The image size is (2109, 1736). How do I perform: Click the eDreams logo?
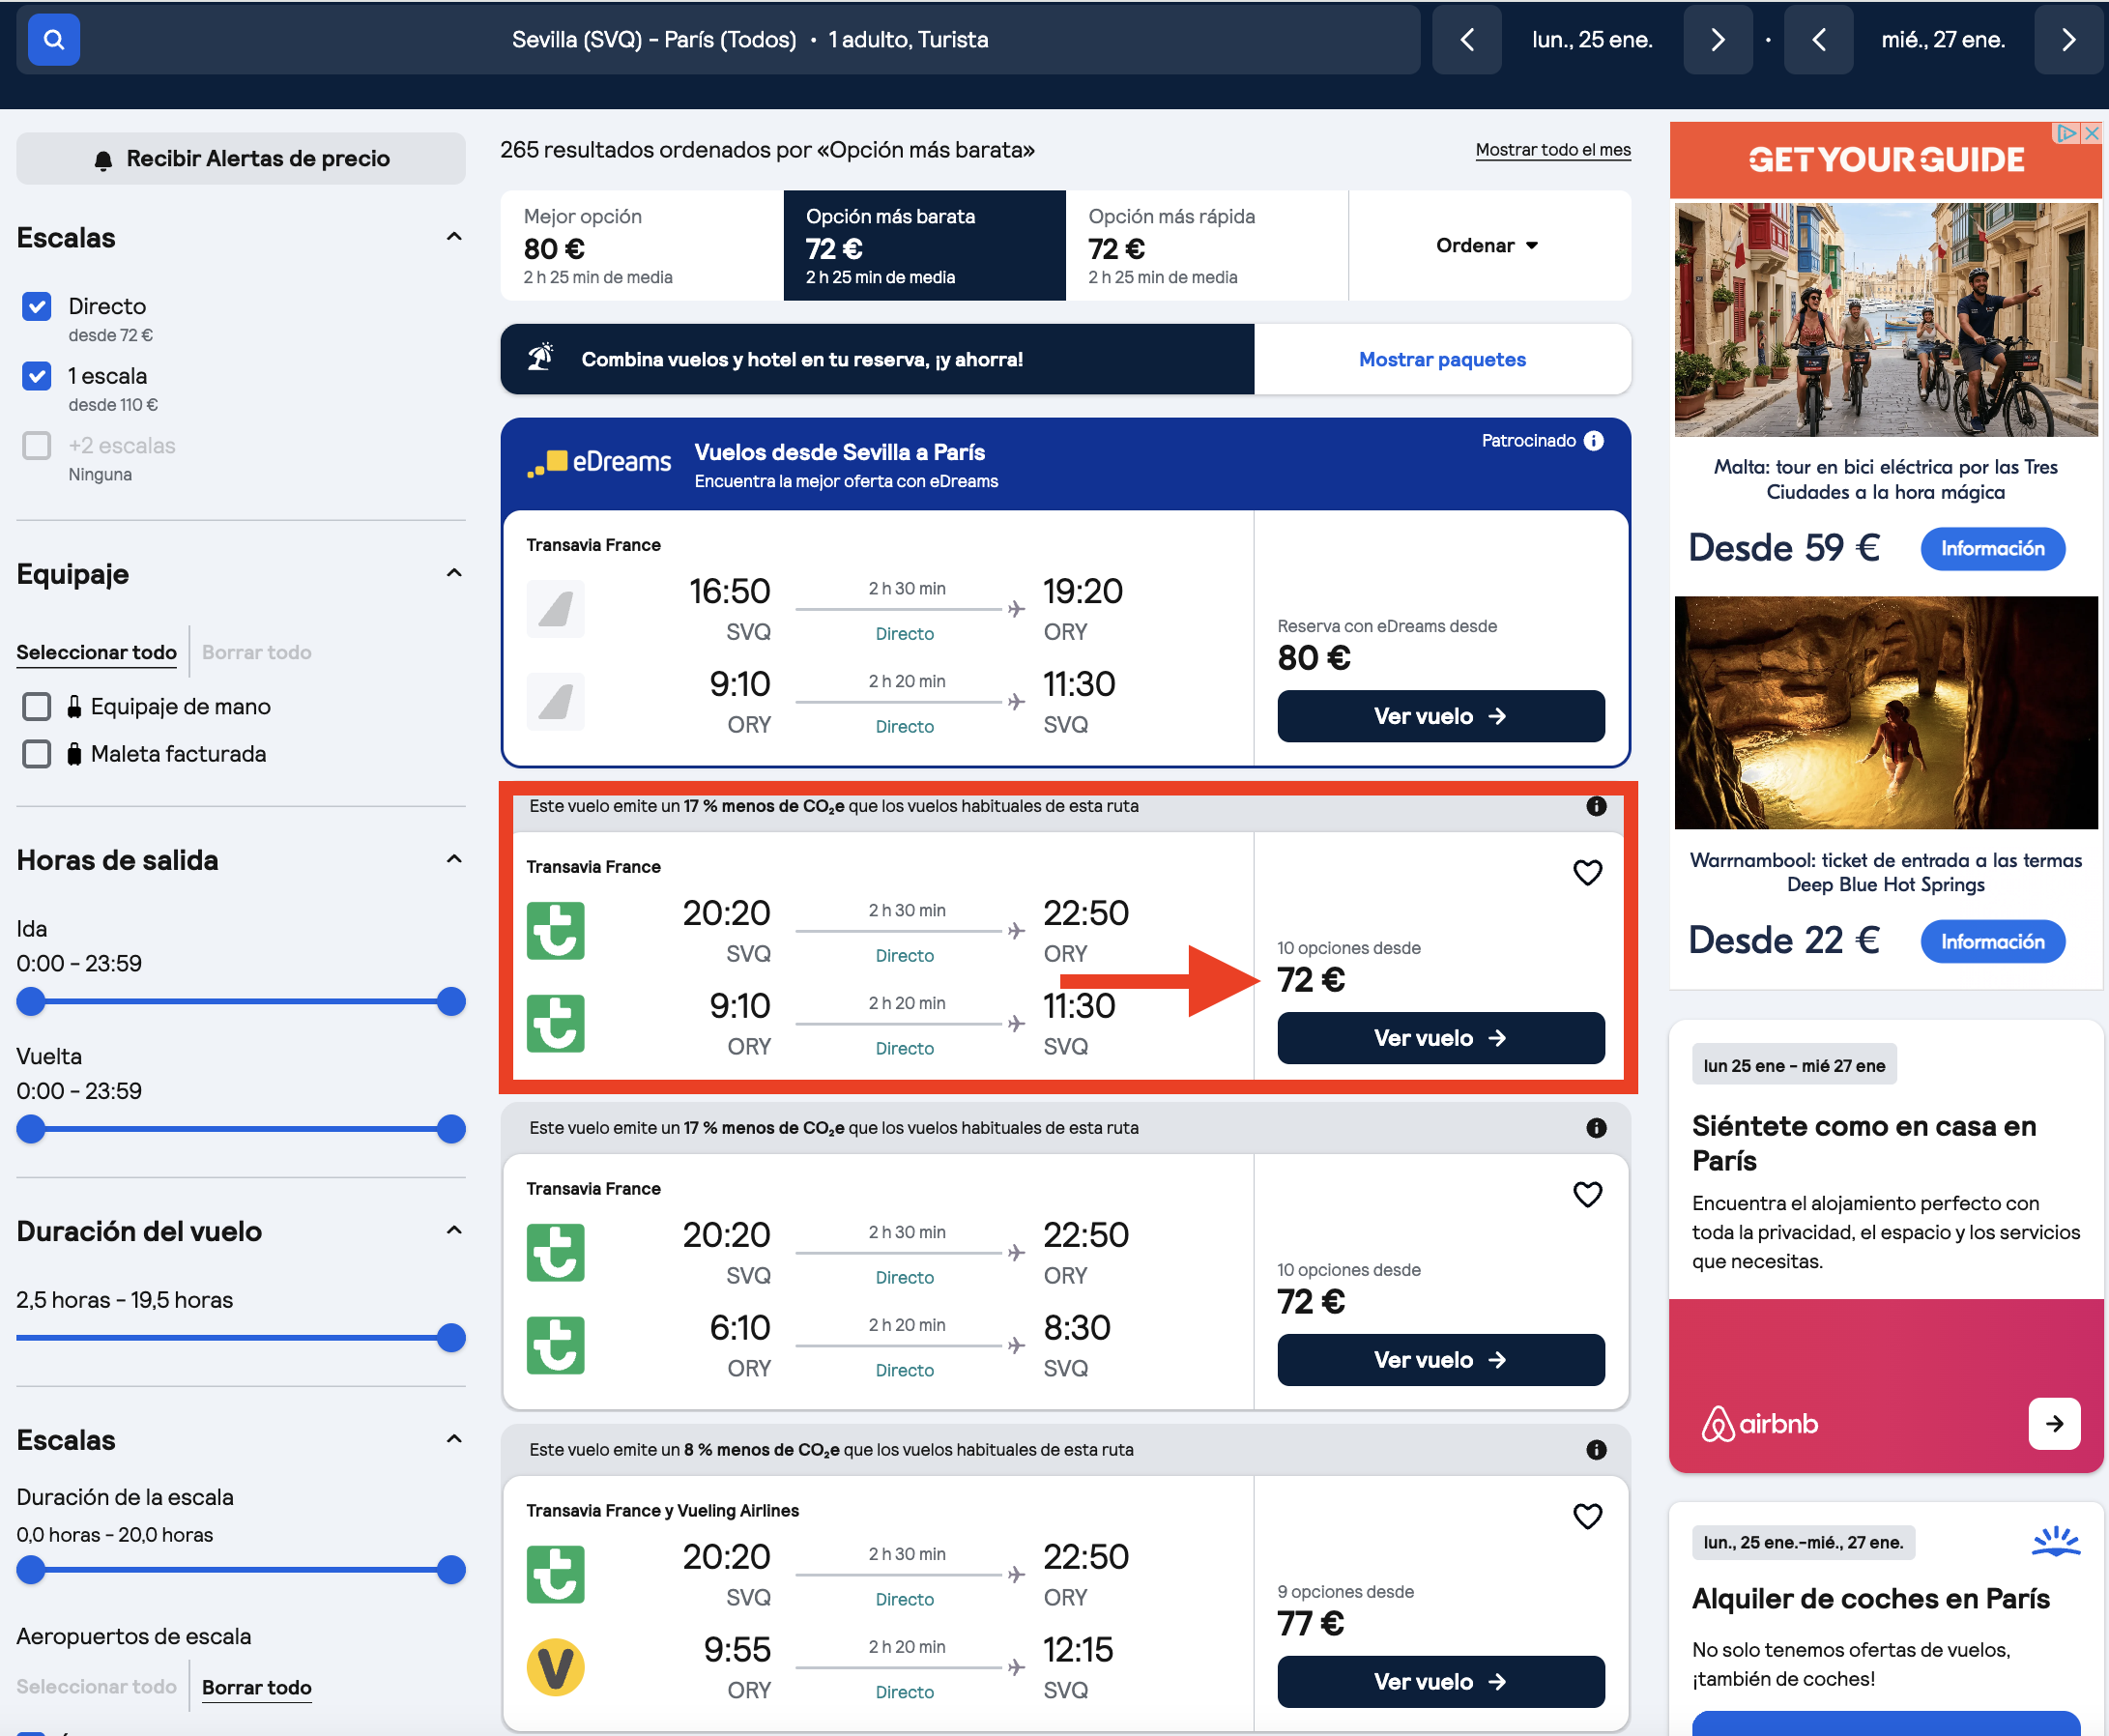click(x=599, y=463)
